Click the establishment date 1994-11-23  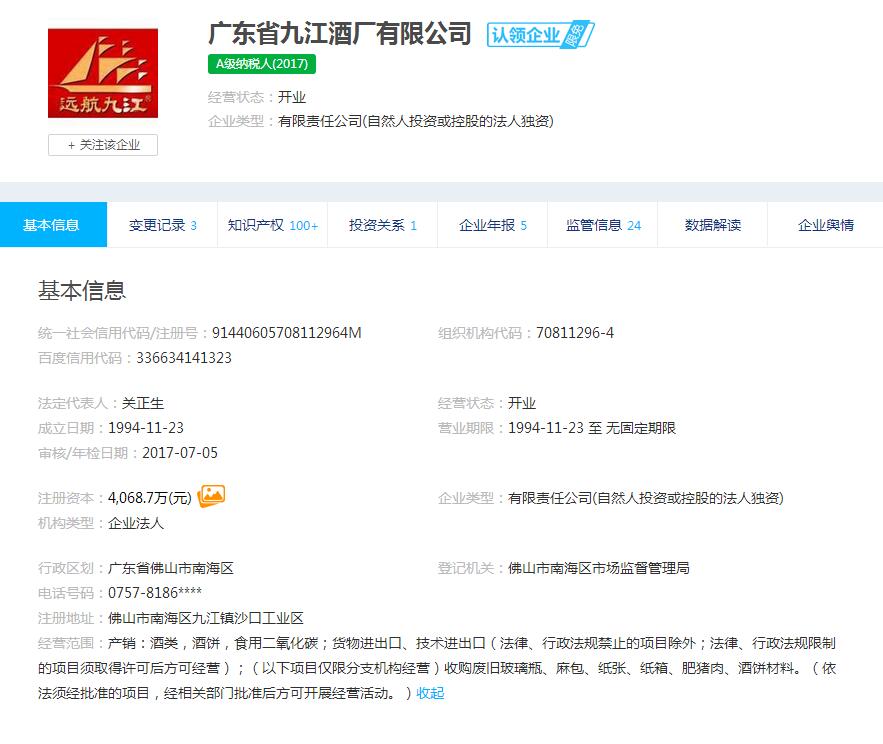pos(146,428)
